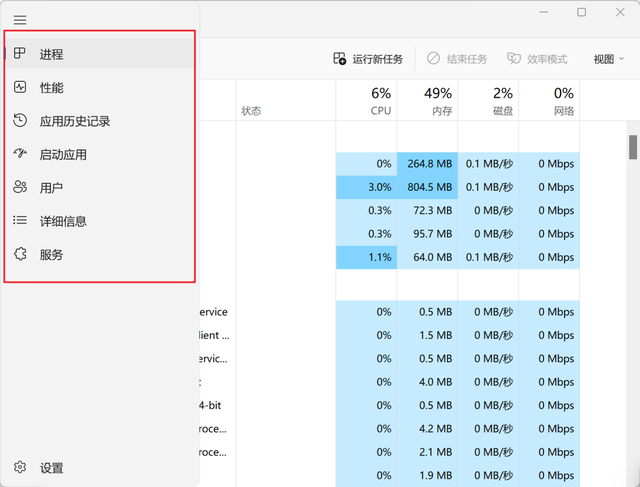Select the 应用历史记录 history icon
This screenshot has width=640, height=487.
[x=20, y=120]
